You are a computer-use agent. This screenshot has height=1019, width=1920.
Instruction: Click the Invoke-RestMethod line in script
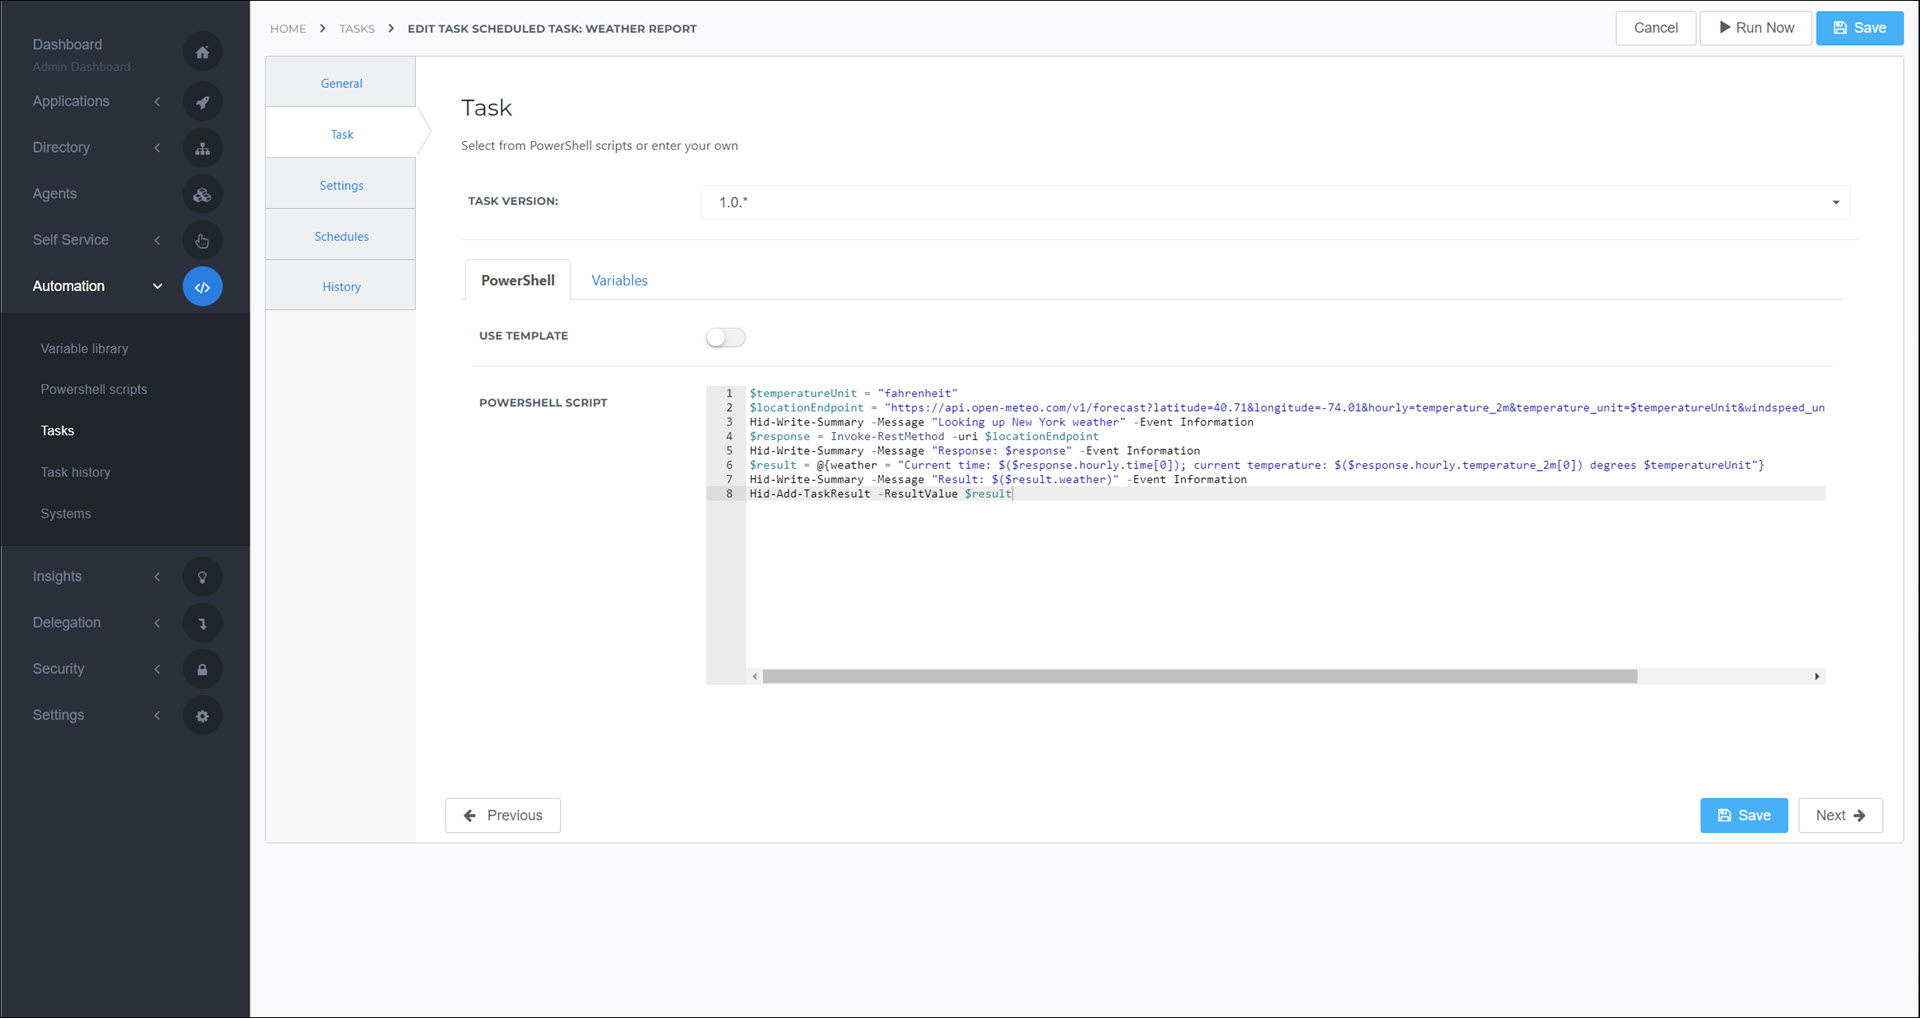point(924,437)
